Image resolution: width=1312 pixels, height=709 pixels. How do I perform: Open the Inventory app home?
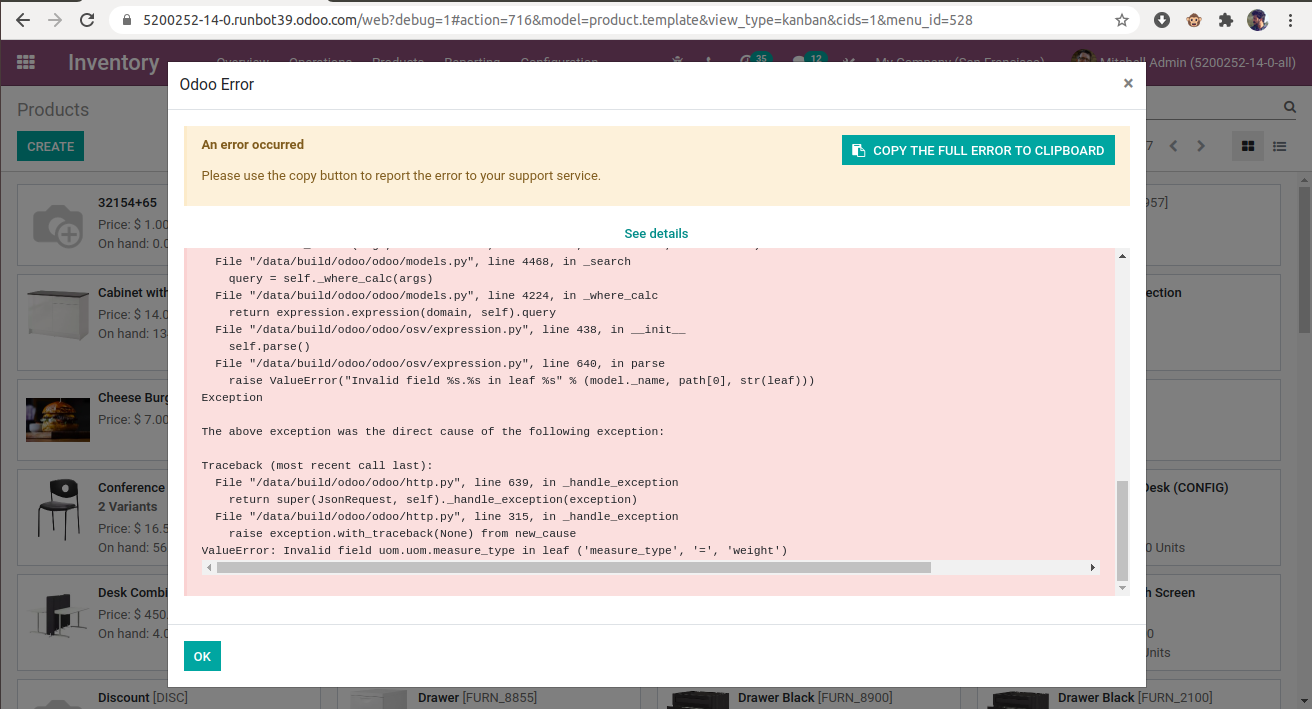pyautogui.click(x=113, y=62)
